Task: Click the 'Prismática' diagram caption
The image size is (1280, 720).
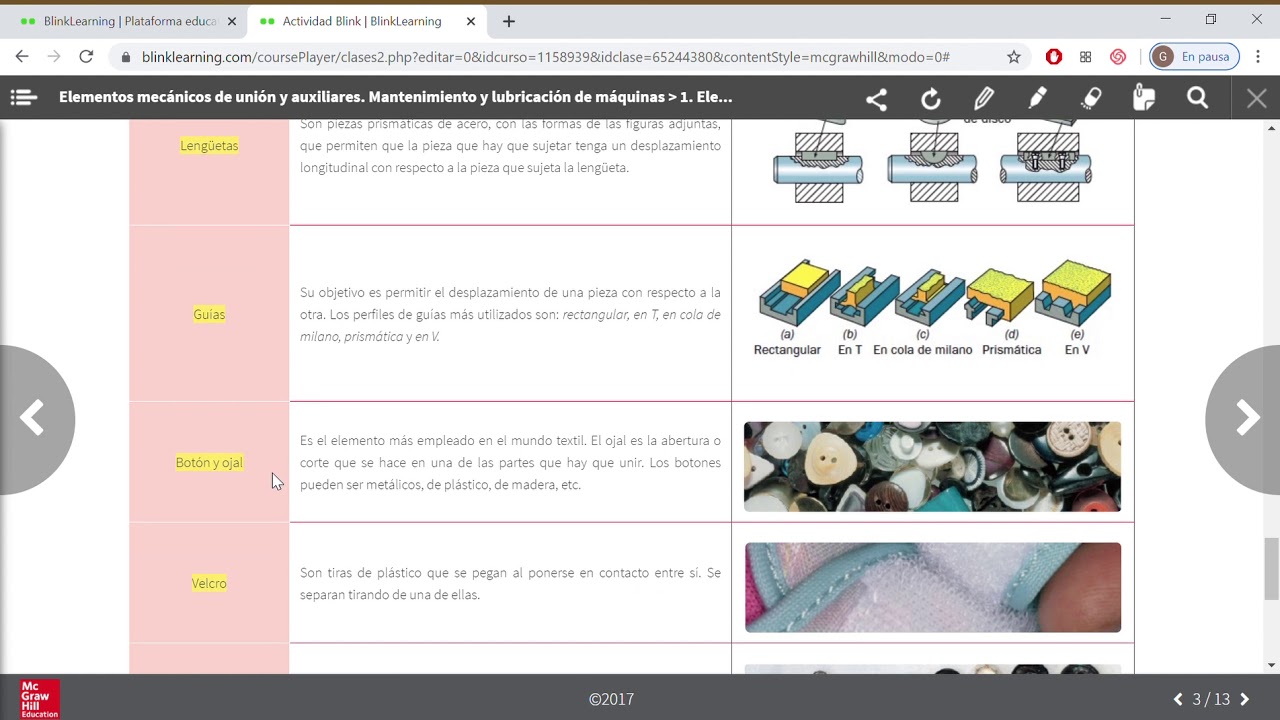Action: tap(1011, 350)
